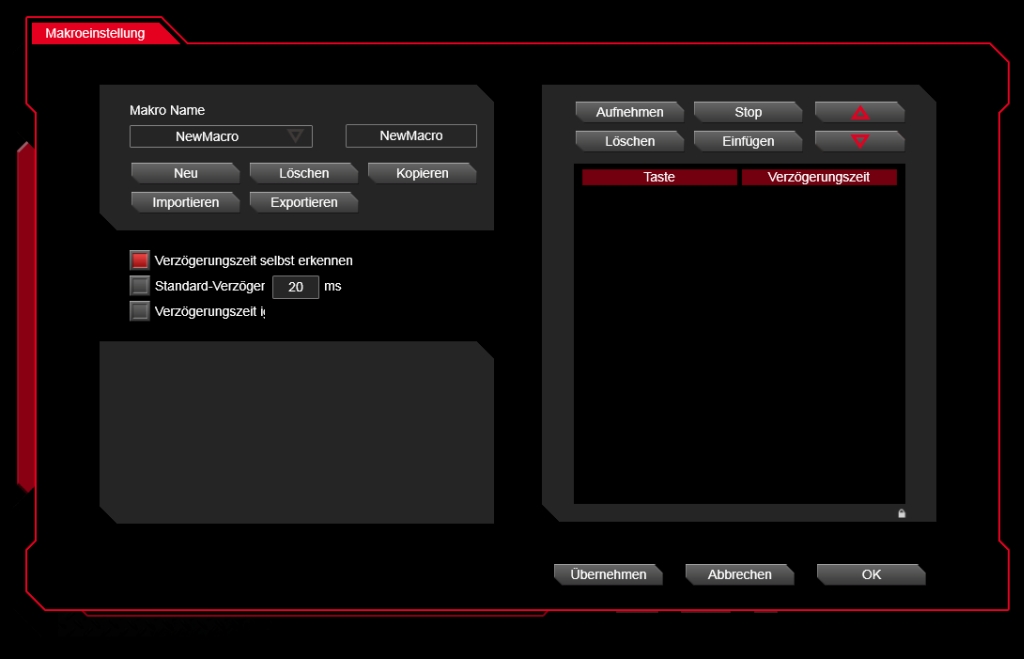This screenshot has width=1024, height=659.
Task: Check the third Verzögerungszeit ignore checkbox
Action: coord(139,311)
